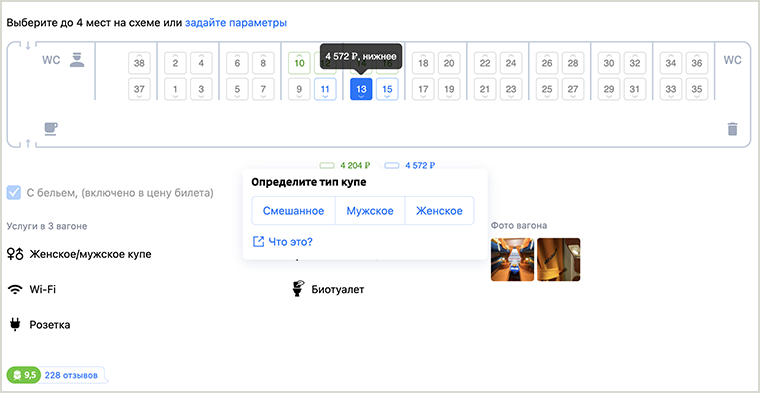
Task: Select seat 31 on the carriage map
Action: coord(635,89)
